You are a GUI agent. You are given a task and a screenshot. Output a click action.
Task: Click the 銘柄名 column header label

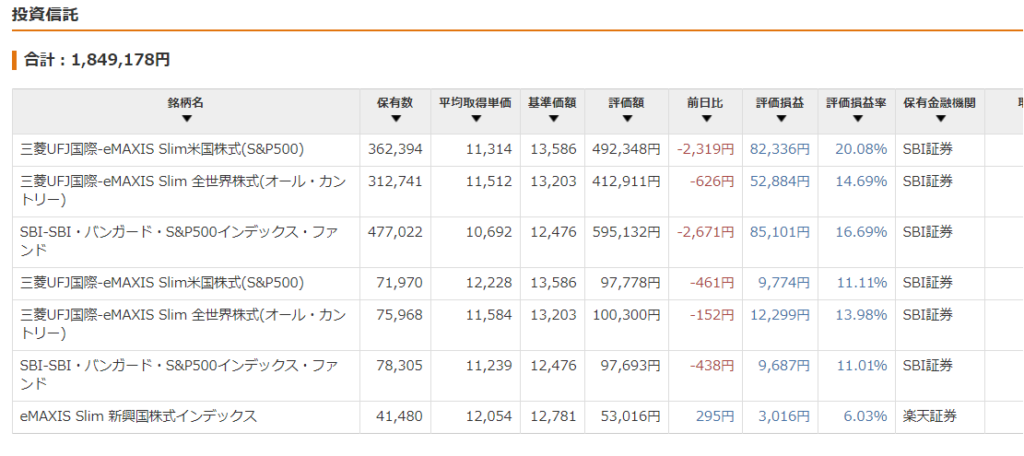point(186,103)
